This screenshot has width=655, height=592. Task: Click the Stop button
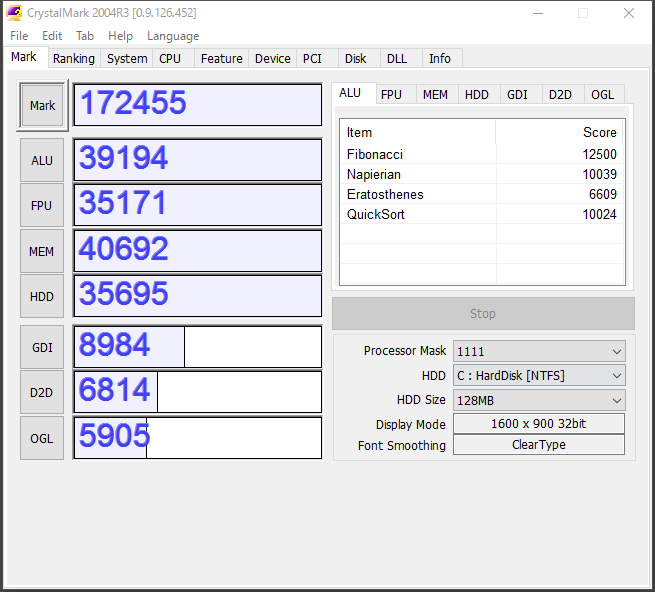483,313
